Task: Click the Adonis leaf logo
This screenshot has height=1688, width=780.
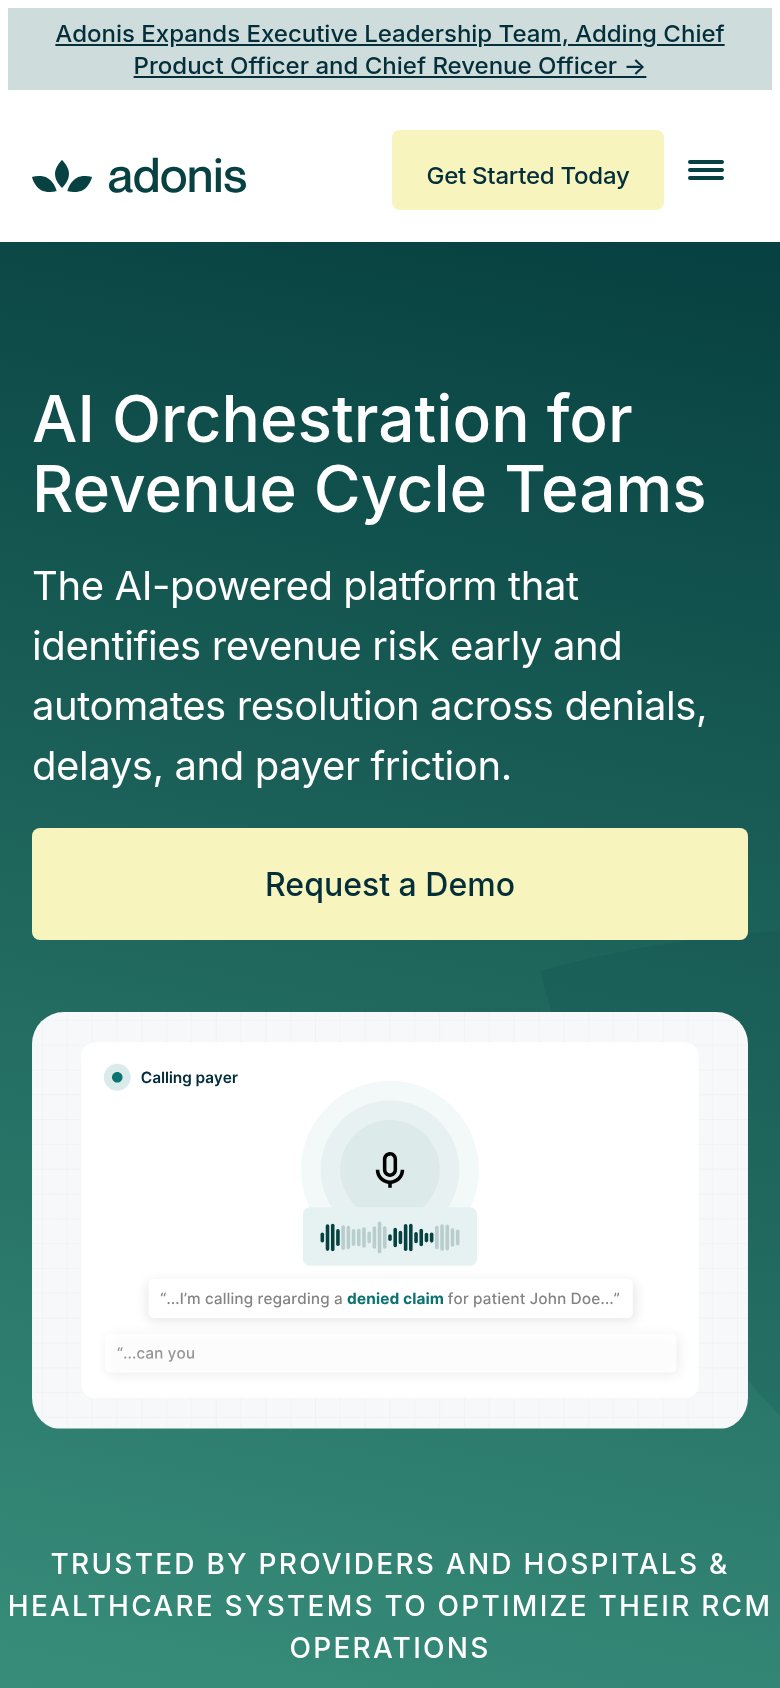Action: (62, 177)
